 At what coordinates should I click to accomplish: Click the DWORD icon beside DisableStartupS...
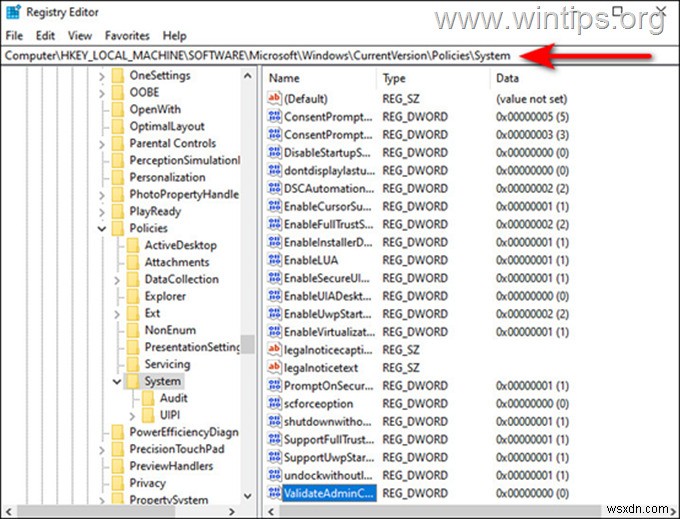tap(274, 152)
